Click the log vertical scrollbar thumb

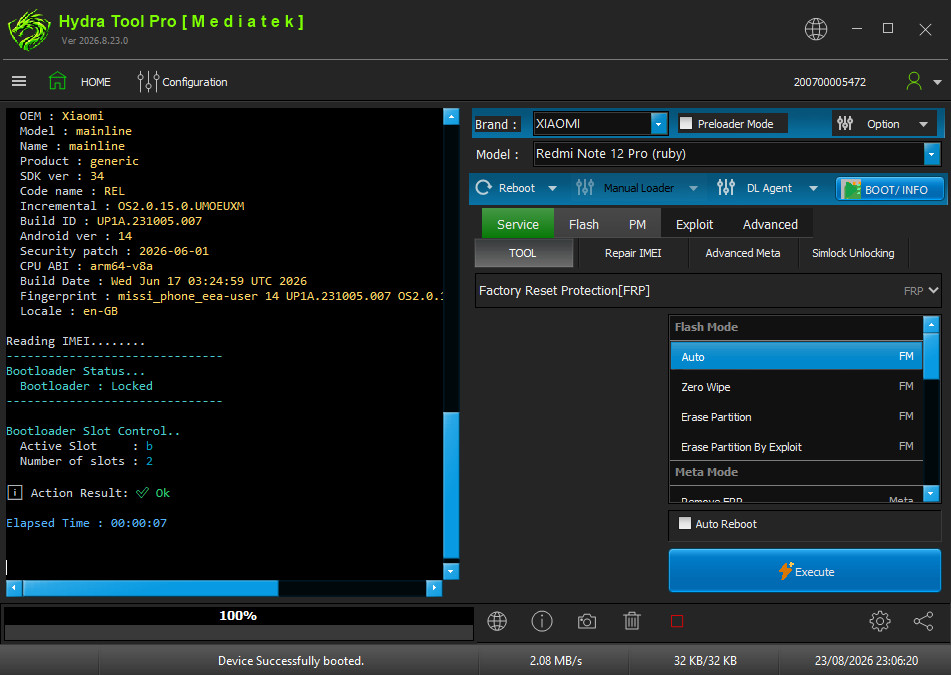point(451,485)
